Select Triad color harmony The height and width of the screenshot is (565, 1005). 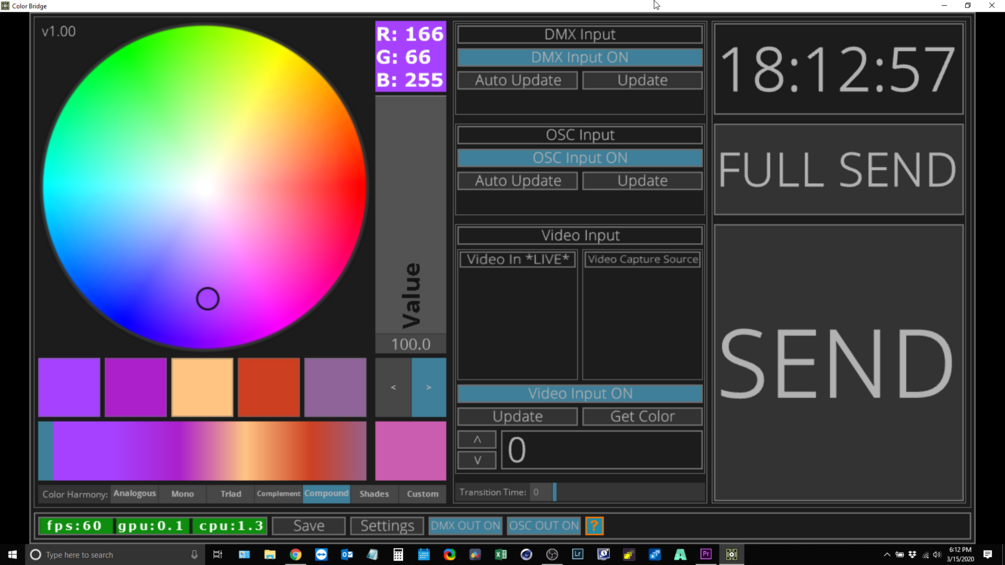point(231,493)
